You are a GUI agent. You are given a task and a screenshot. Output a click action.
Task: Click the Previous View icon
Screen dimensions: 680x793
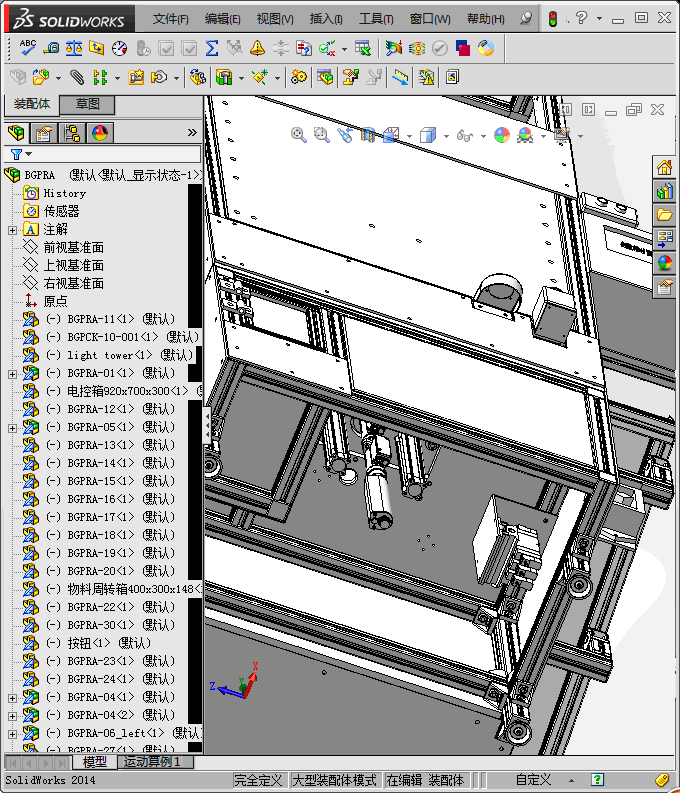345,135
